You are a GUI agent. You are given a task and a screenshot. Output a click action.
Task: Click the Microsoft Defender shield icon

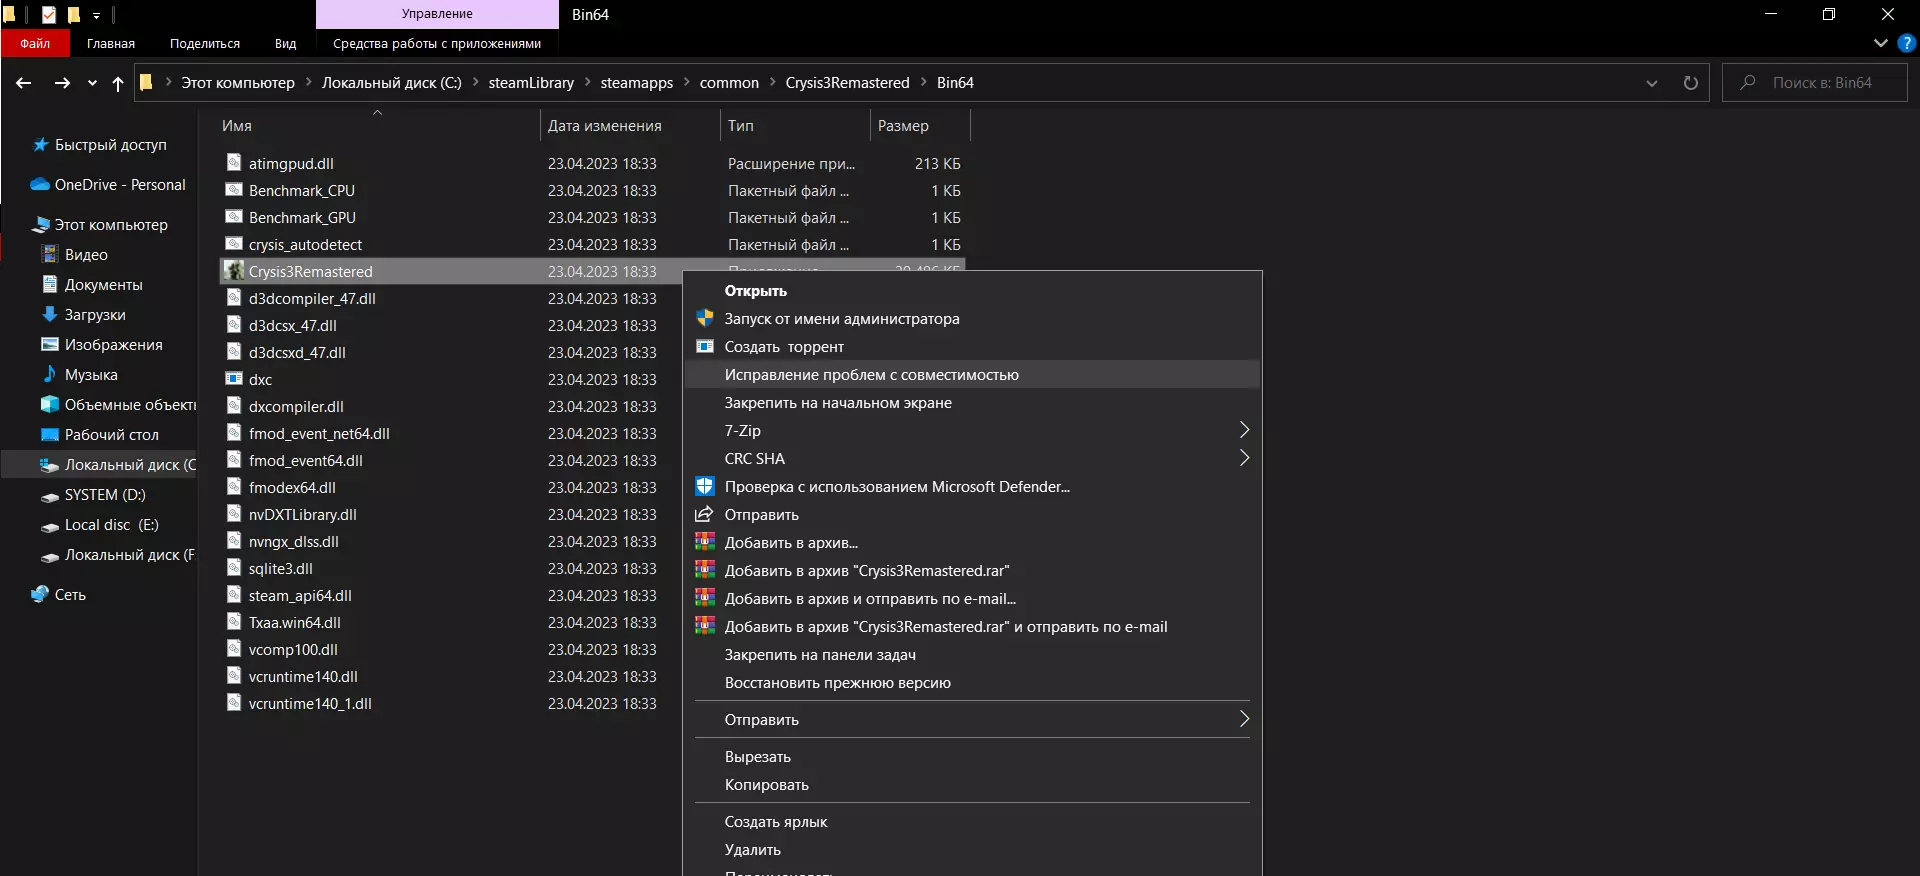[x=705, y=487]
